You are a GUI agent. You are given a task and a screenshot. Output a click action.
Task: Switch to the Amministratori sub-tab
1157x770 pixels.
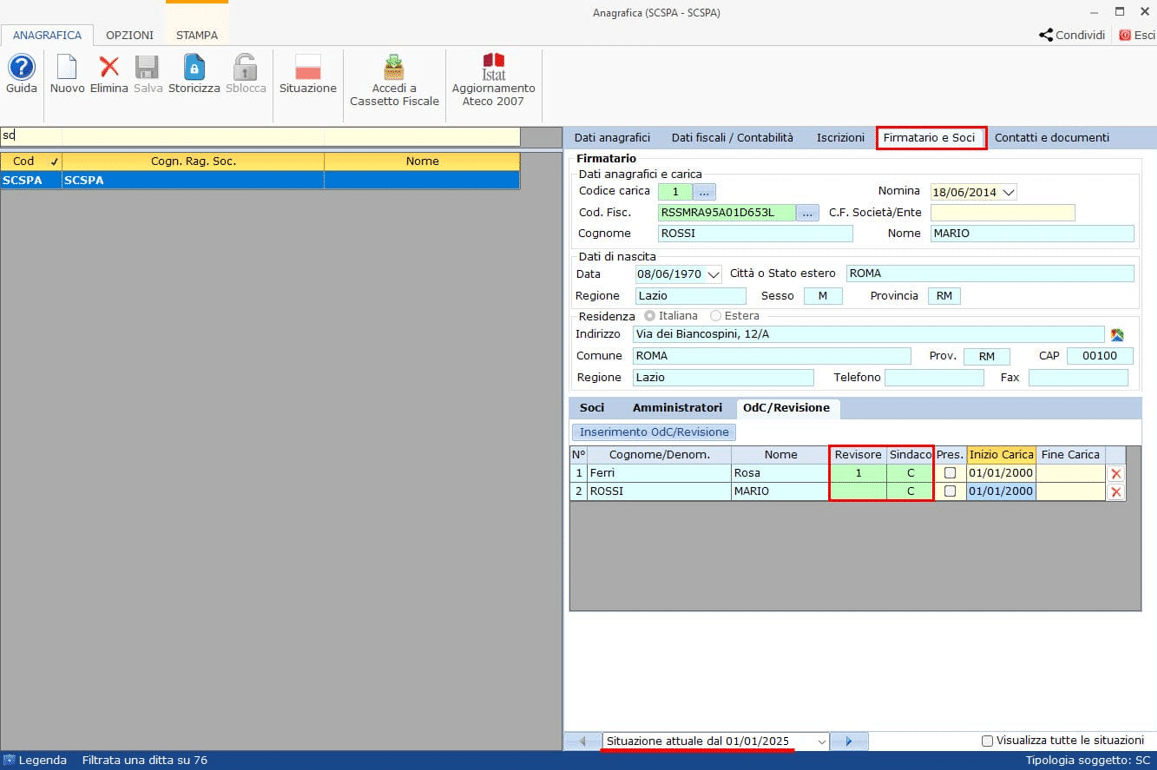coord(677,408)
